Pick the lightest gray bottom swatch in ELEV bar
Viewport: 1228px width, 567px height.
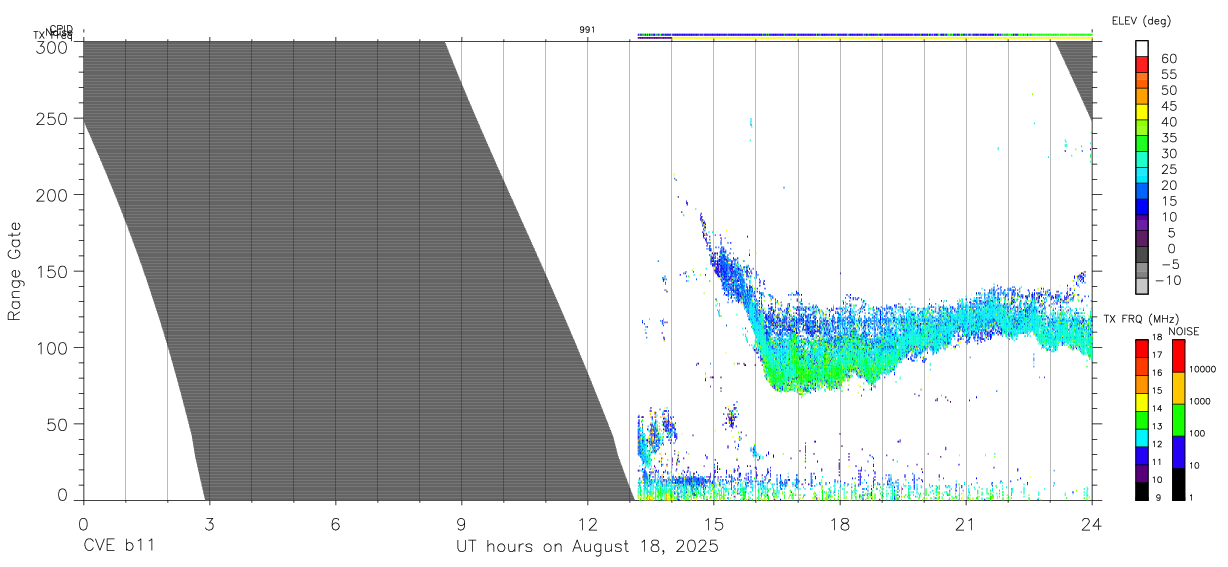tap(1142, 287)
